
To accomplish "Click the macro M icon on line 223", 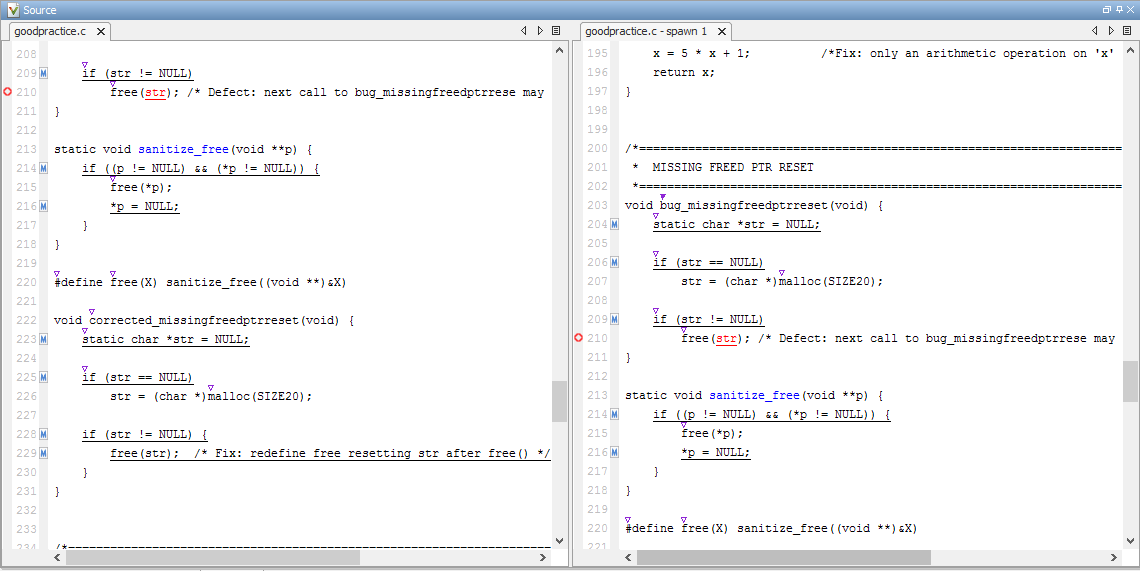I will 44,339.
